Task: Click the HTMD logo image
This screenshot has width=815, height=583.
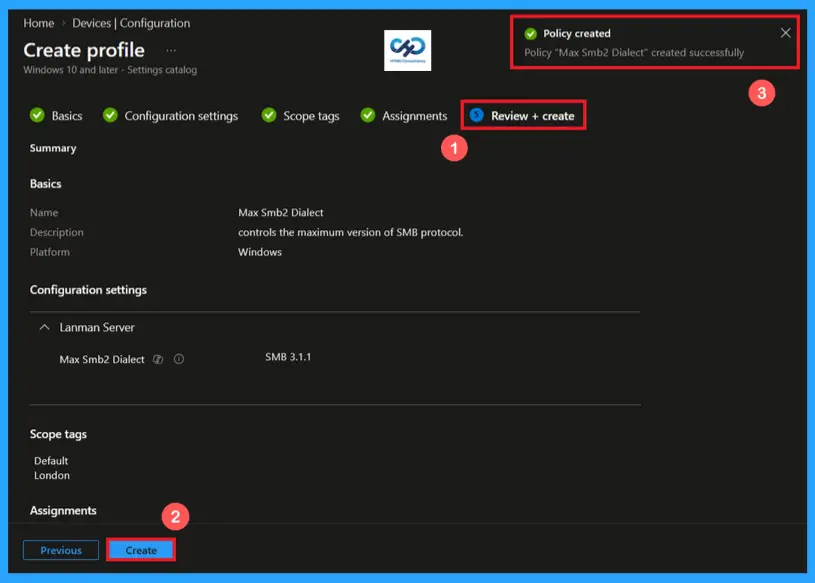Action: (408, 50)
